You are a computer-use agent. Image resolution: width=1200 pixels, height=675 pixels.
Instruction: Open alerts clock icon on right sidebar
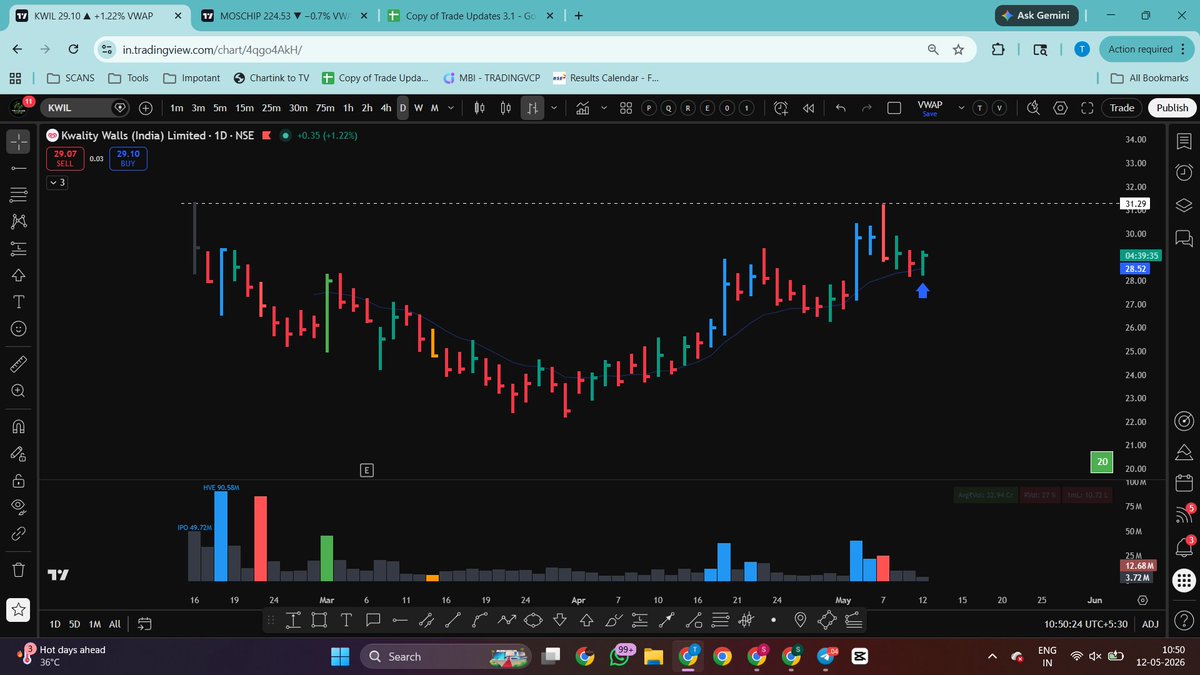1183,171
